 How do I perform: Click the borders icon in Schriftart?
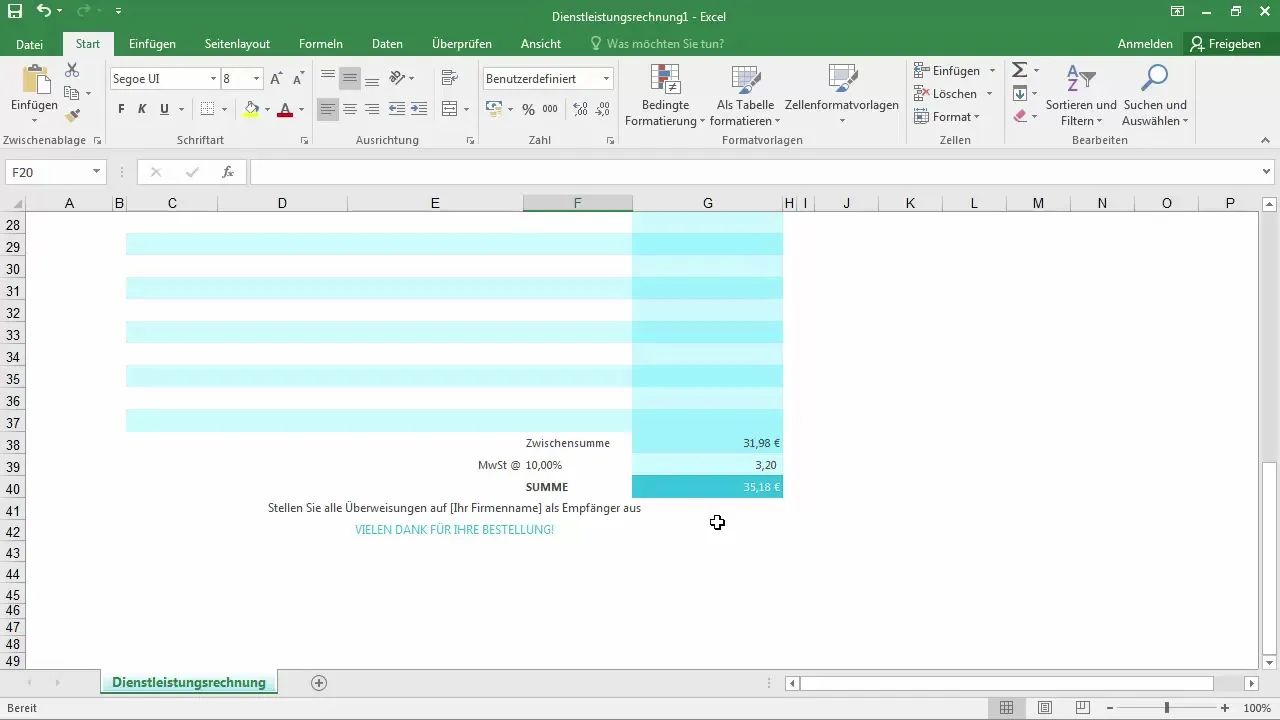coord(208,109)
